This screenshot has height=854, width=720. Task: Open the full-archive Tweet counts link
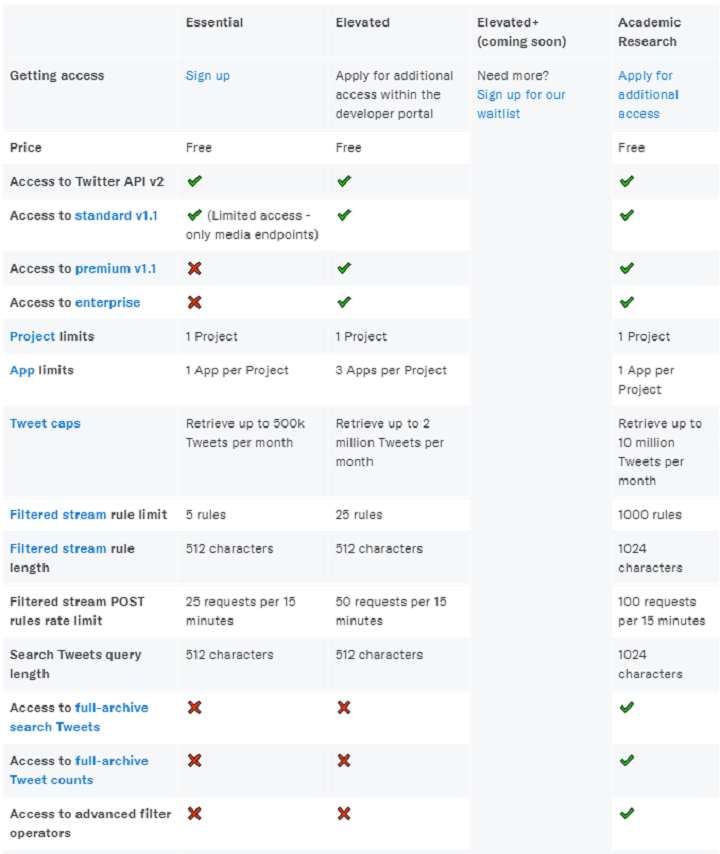[79, 770]
